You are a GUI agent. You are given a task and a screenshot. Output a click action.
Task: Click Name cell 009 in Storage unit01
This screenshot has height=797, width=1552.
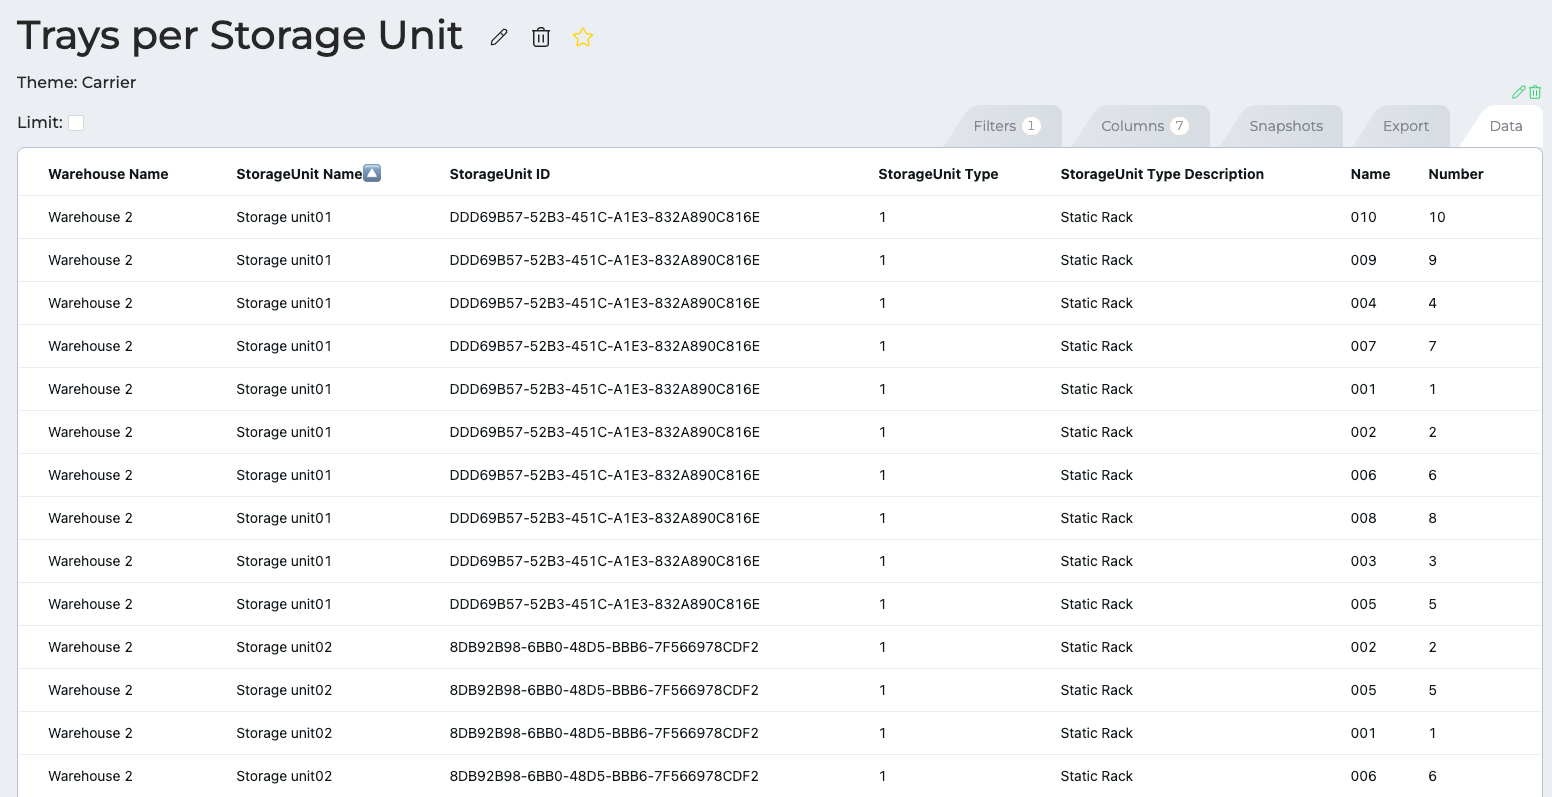(1363, 260)
